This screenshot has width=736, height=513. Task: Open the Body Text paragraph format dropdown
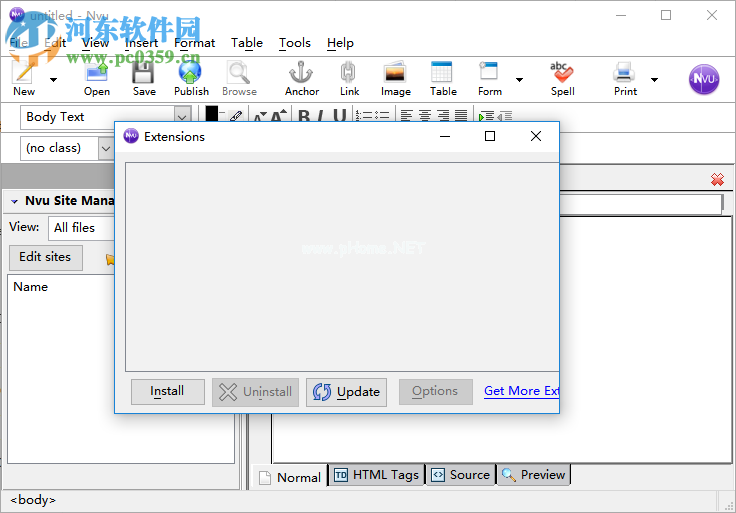182,117
